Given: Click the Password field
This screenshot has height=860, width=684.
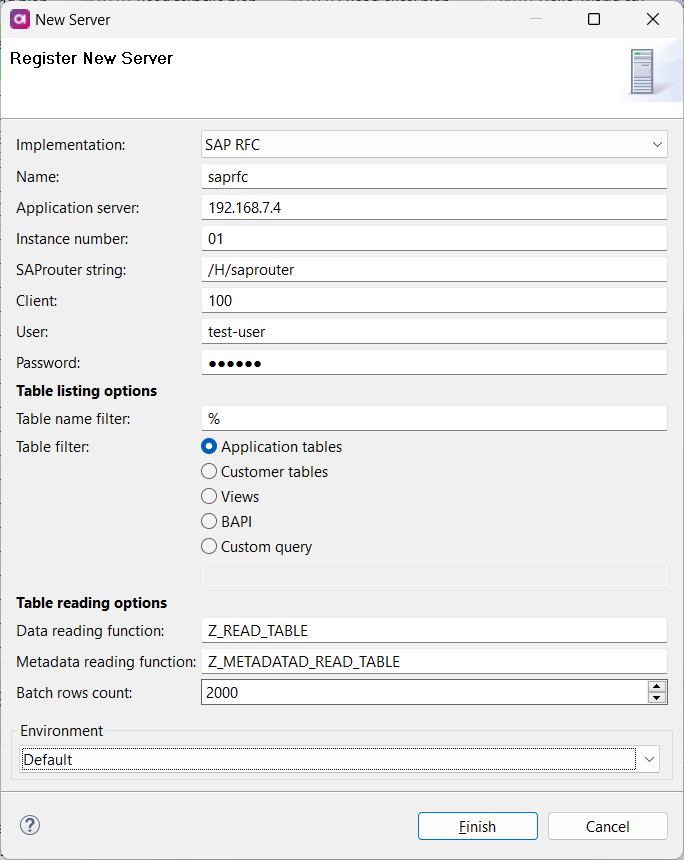Looking at the screenshot, I should [x=435, y=362].
